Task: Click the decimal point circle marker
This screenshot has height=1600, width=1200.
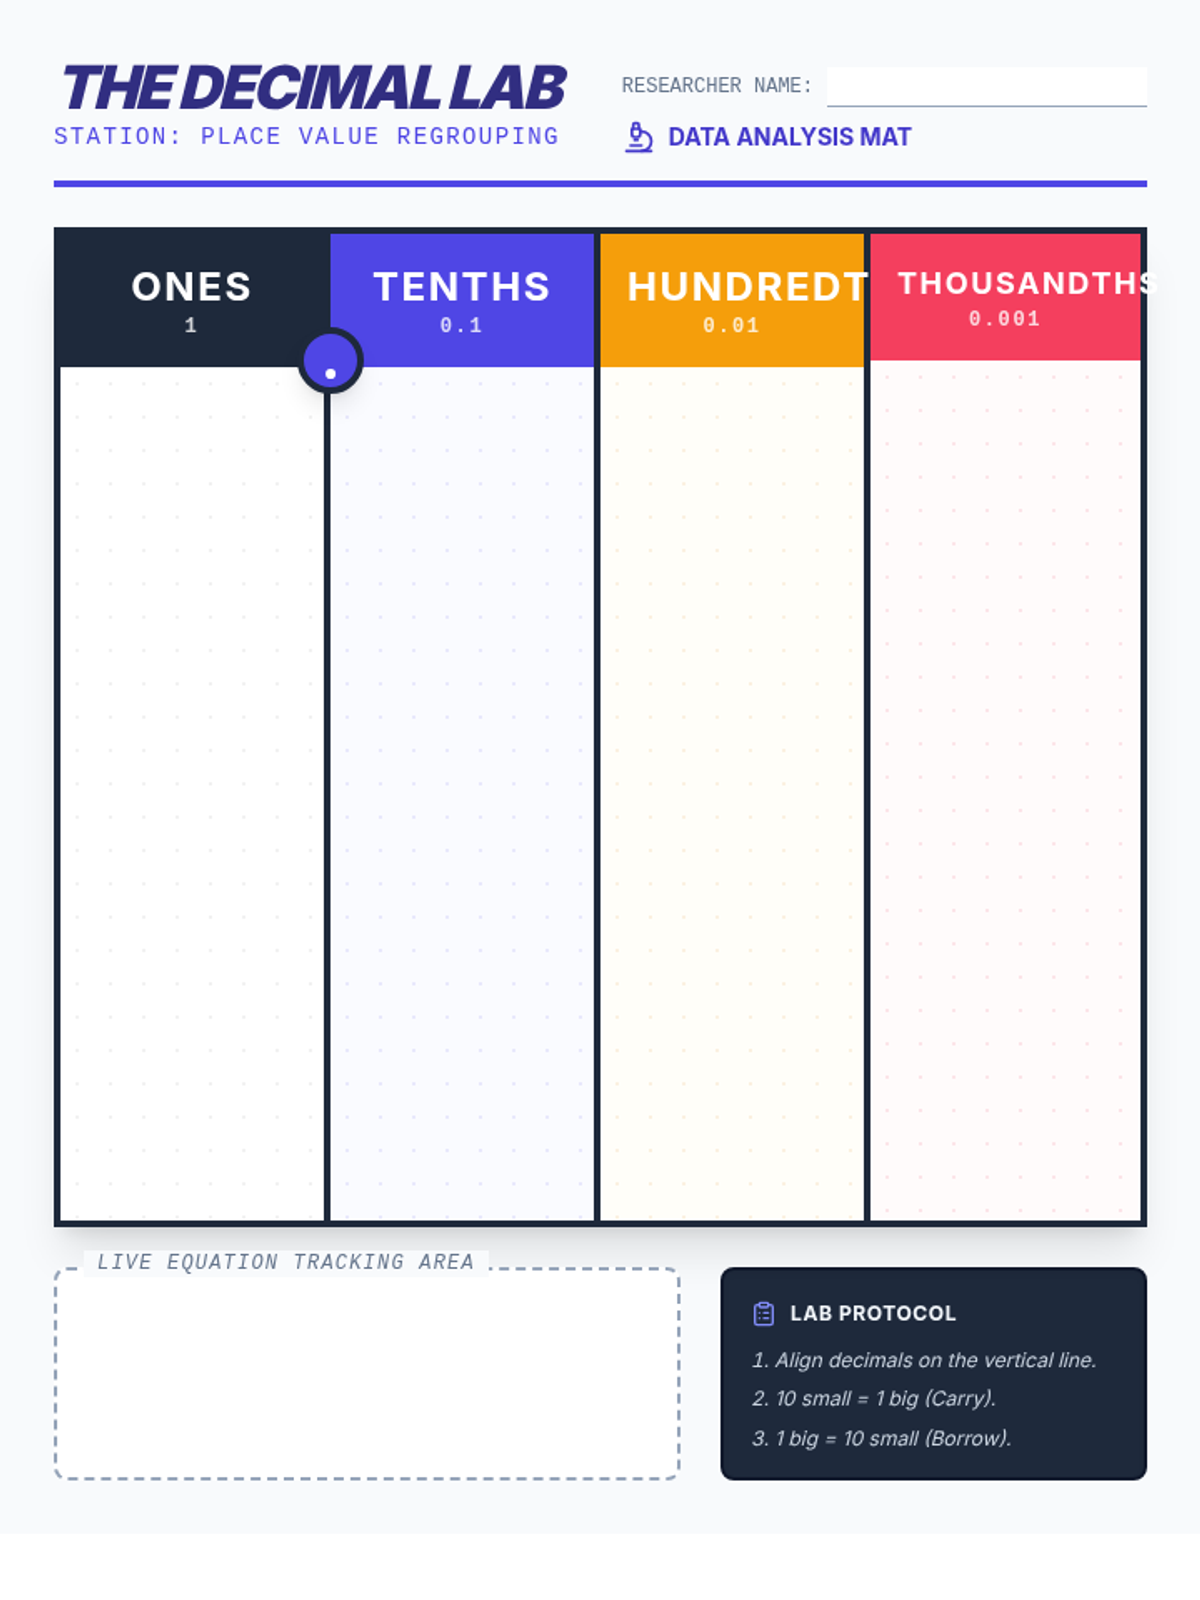Action: coord(330,360)
